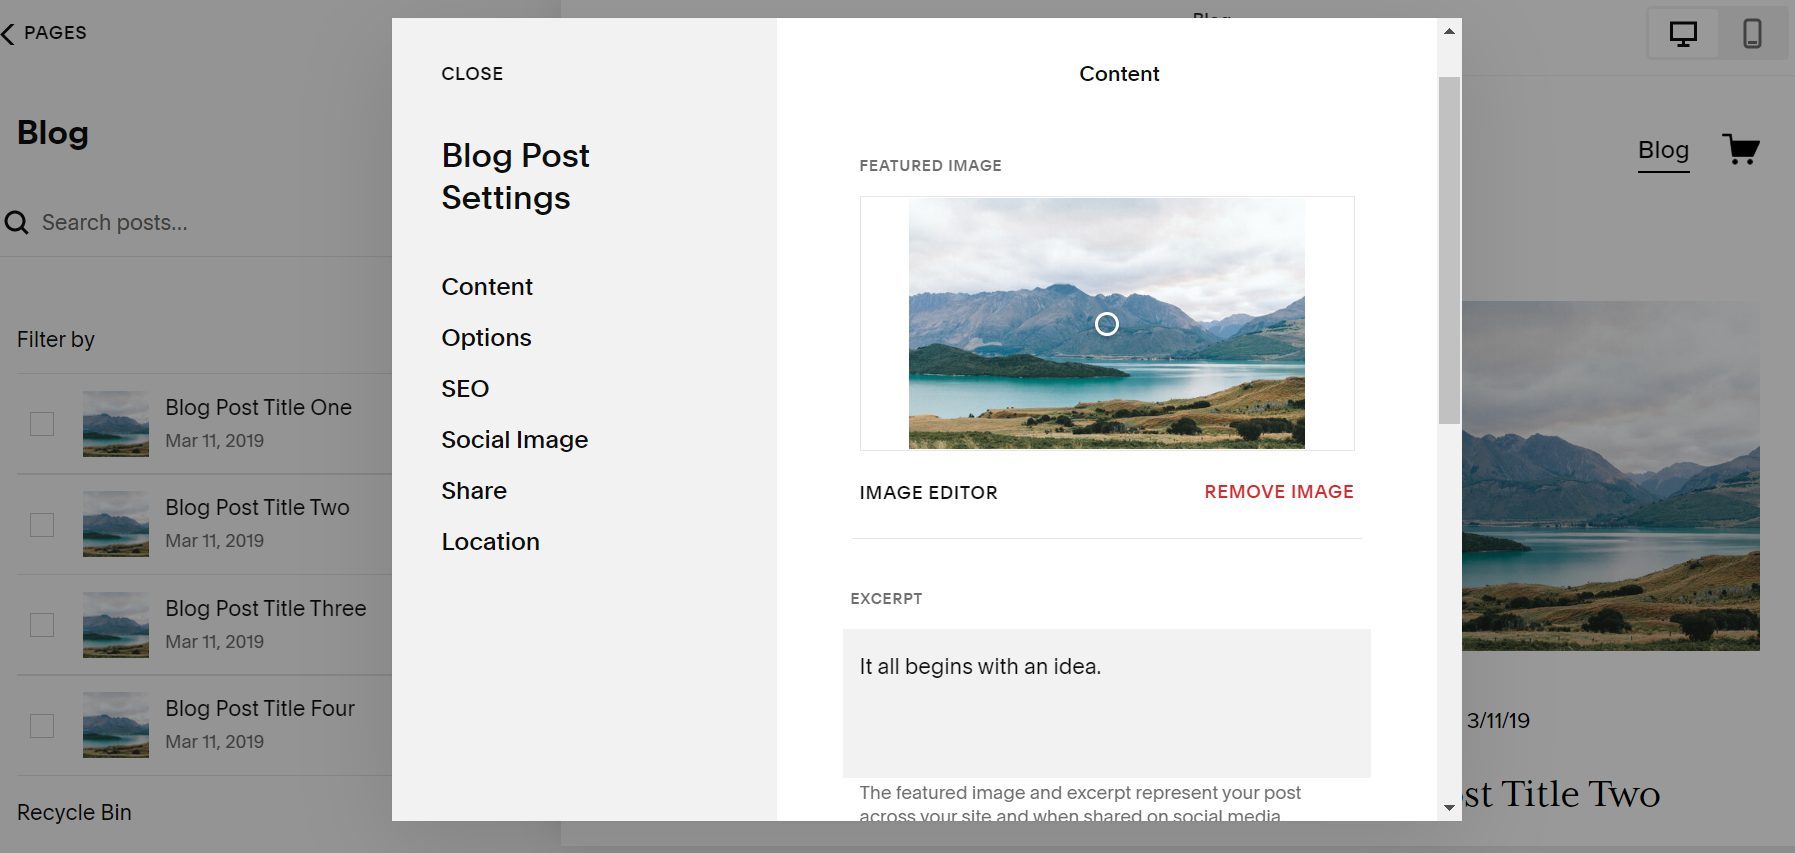Check the box for Blog Post Title Three
Screen dimensions: 1795x853
click(42, 625)
